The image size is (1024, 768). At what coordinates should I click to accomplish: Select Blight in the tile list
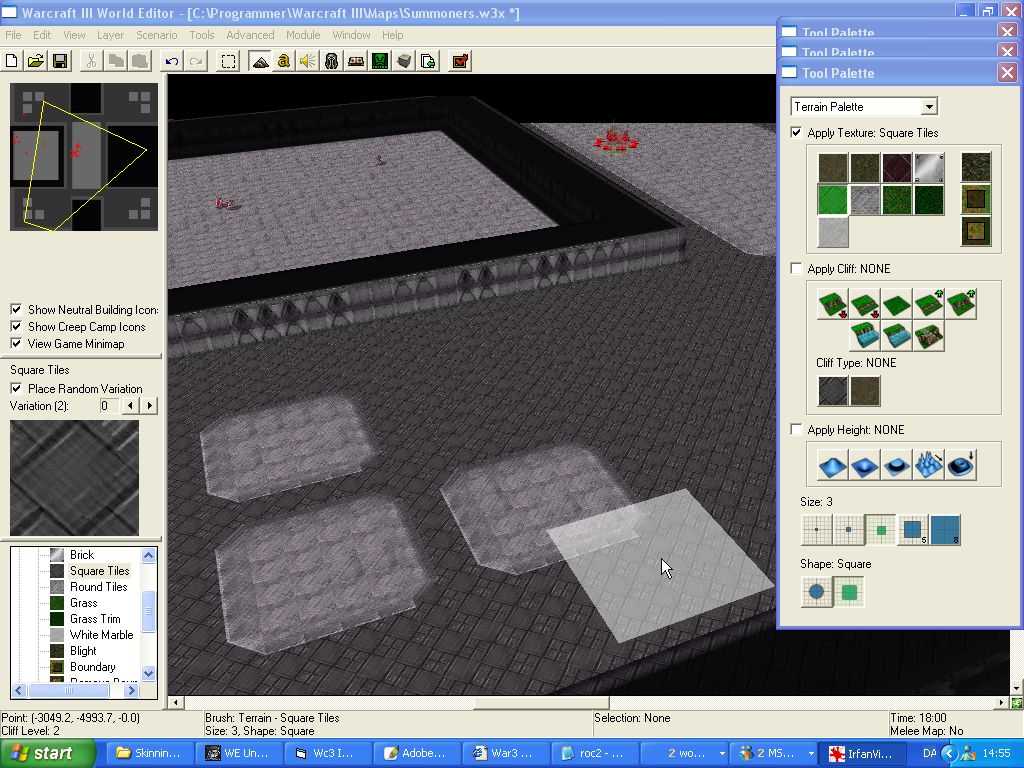(x=83, y=650)
